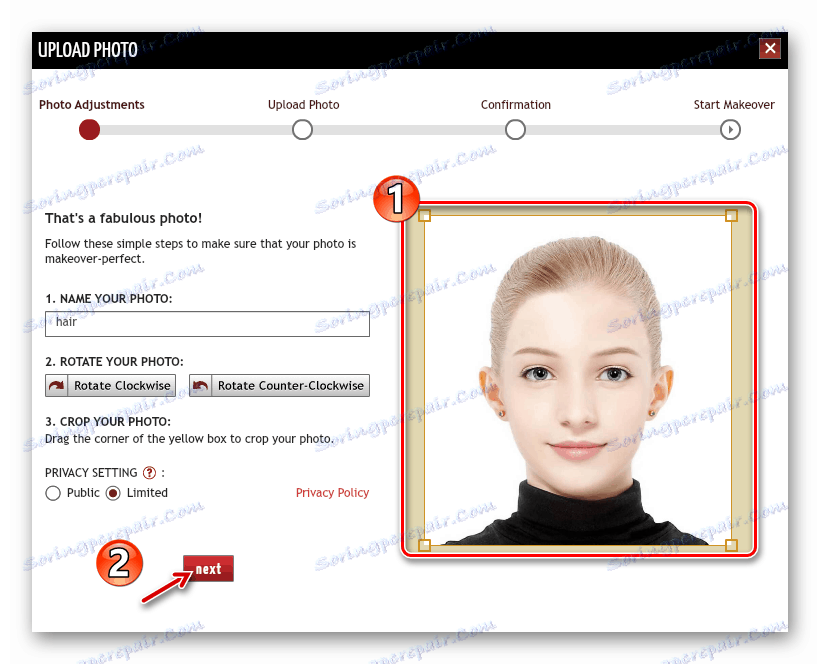This screenshot has height=664, width=820.
Task: Click the Photo Adjustments step circle
Action: [x=89, y=130]
